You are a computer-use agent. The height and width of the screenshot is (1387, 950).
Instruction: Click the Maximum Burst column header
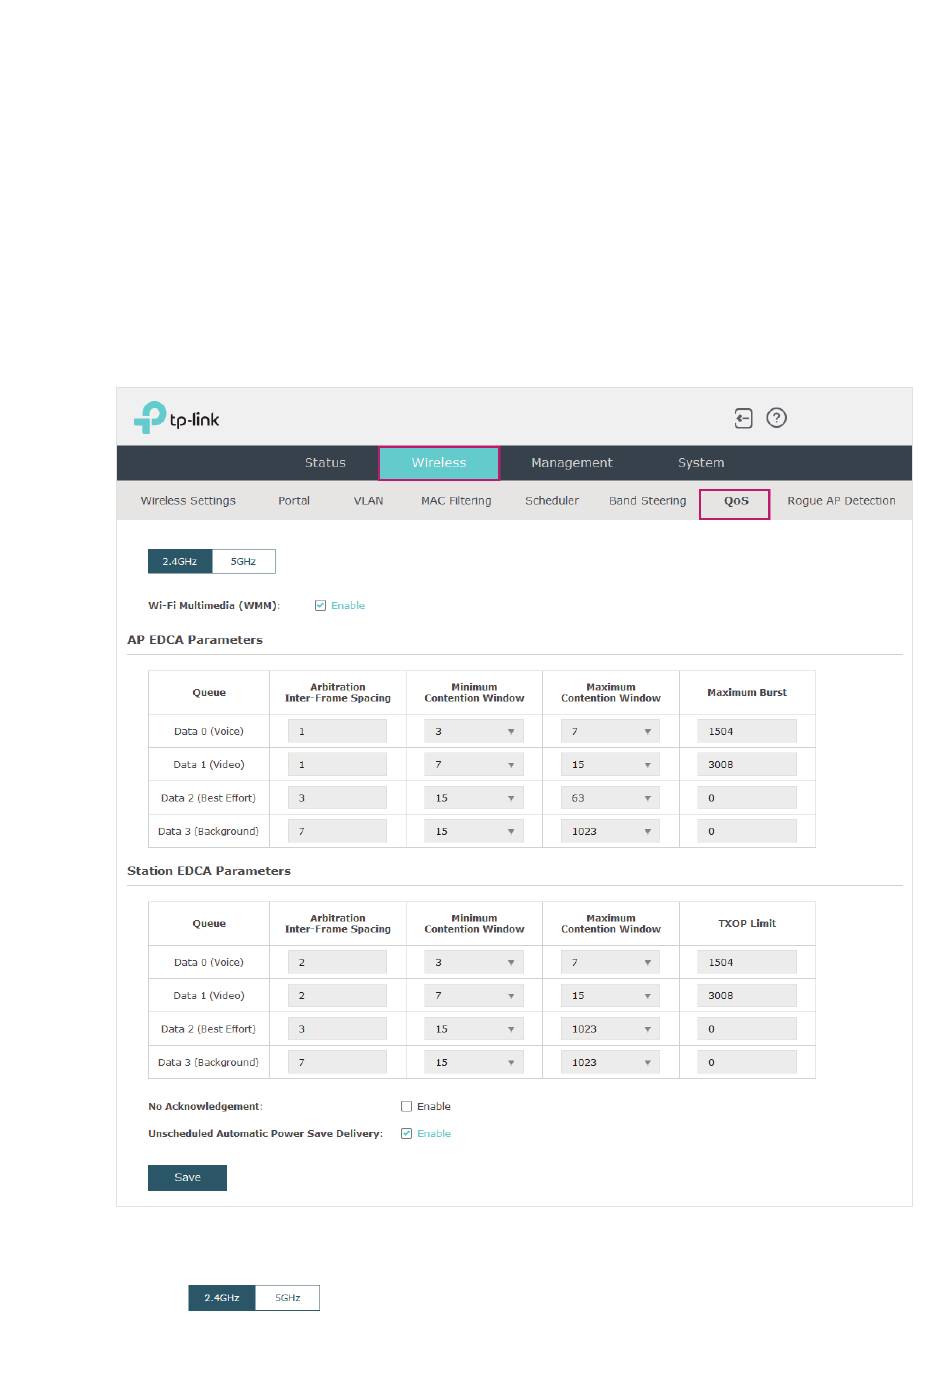tap(747, 692)
